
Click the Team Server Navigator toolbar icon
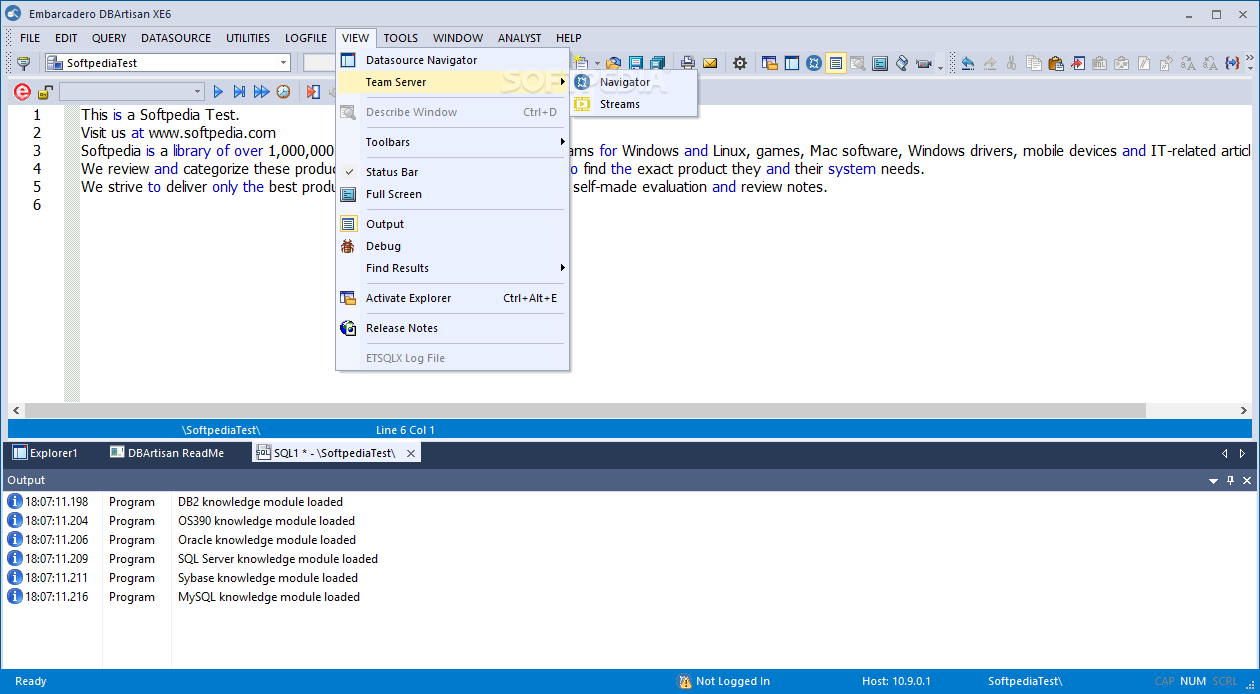814,63
